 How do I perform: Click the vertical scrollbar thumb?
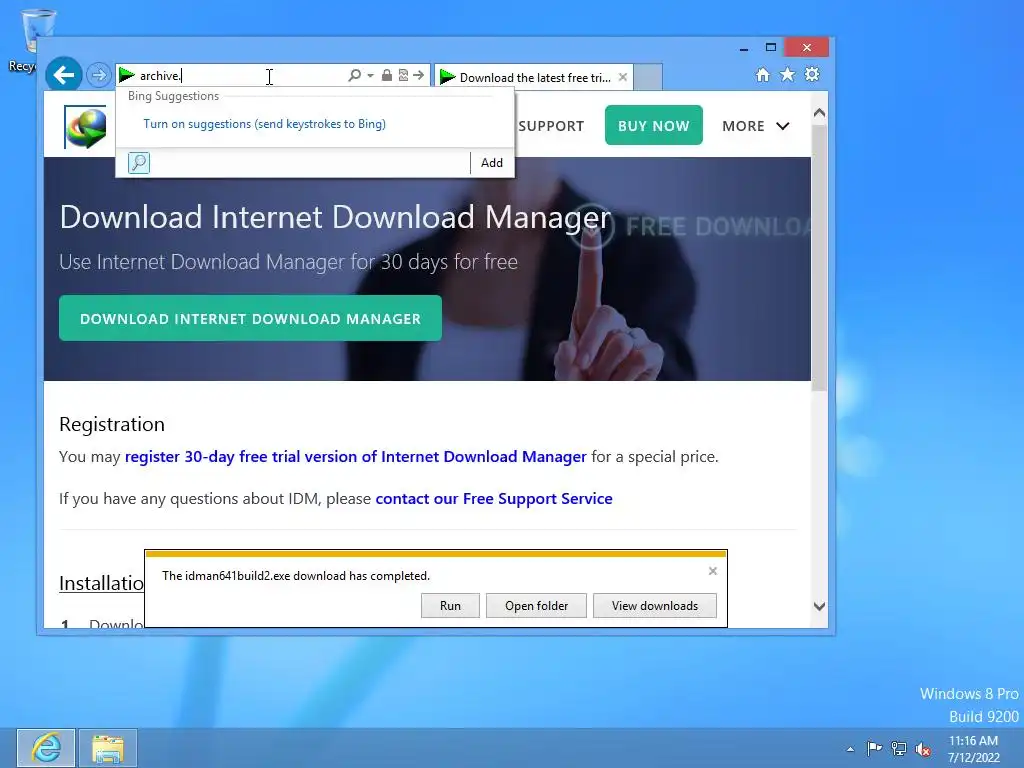[x=820, y=258]
